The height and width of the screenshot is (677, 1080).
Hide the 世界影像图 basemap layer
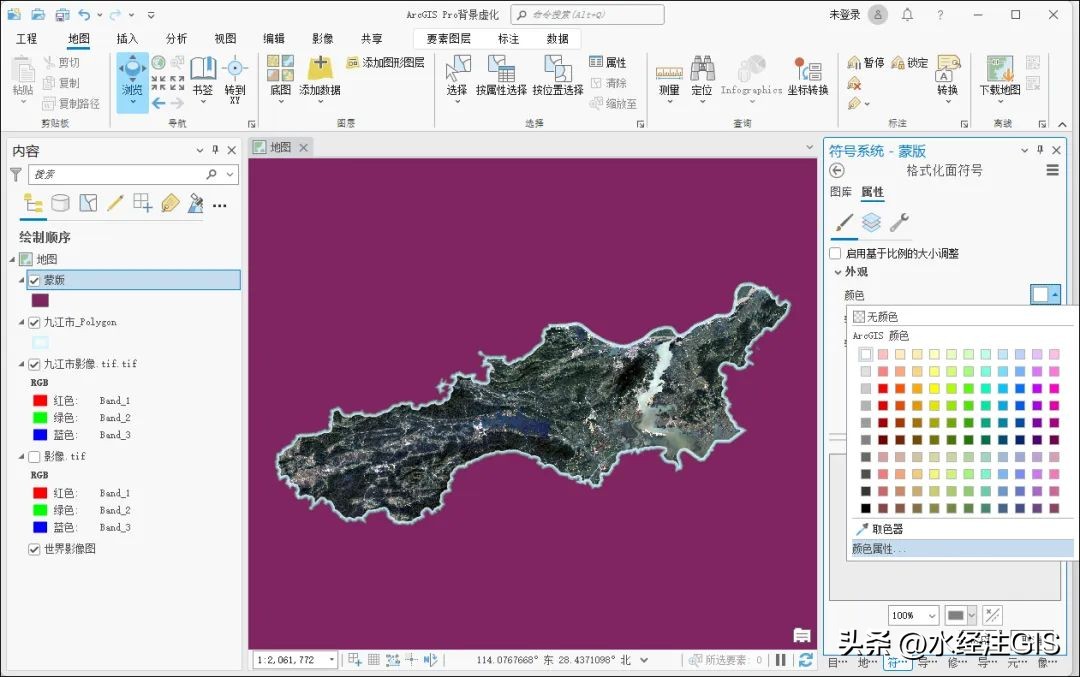[34, 549]
